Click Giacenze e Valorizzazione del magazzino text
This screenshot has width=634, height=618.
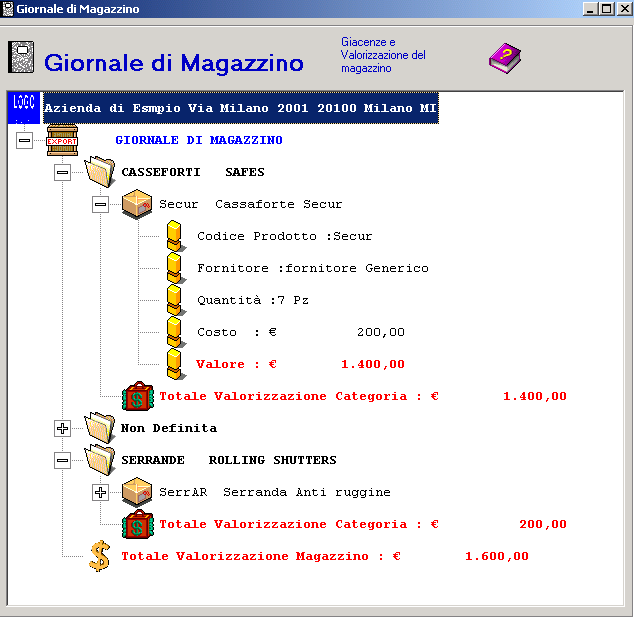(x=383, y=55)
